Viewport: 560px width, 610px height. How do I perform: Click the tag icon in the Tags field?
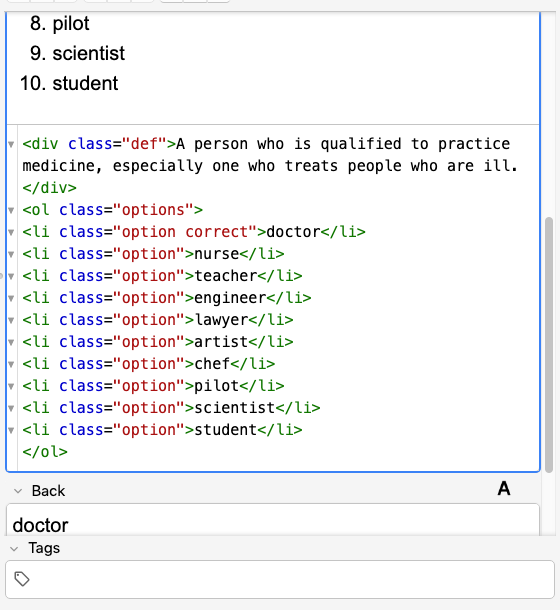click(x=22, y=579)
